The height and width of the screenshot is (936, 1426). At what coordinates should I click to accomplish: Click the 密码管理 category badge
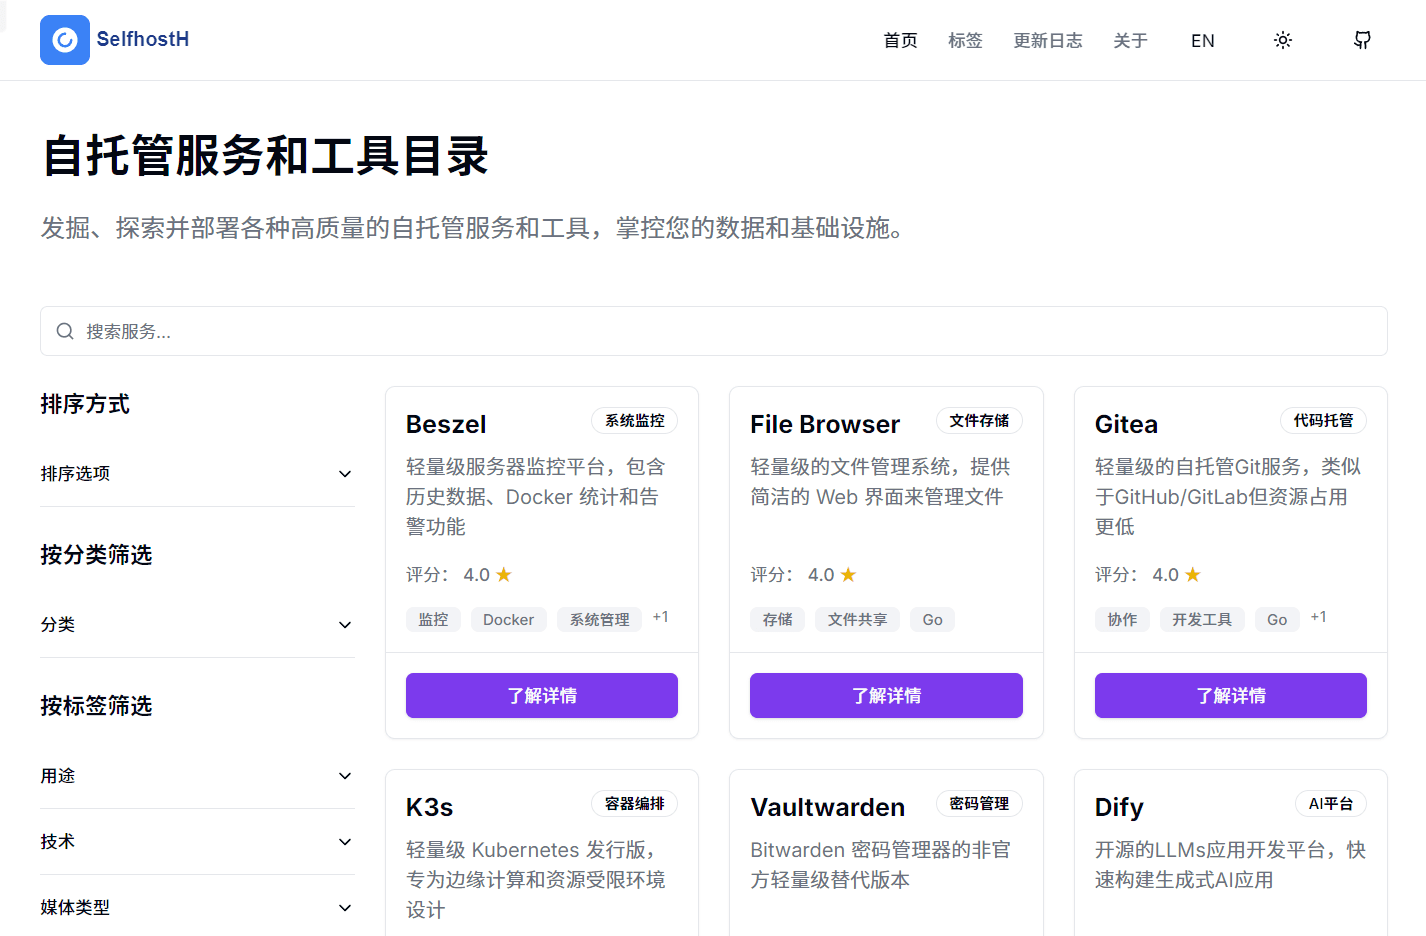click(x=979, y=804)
